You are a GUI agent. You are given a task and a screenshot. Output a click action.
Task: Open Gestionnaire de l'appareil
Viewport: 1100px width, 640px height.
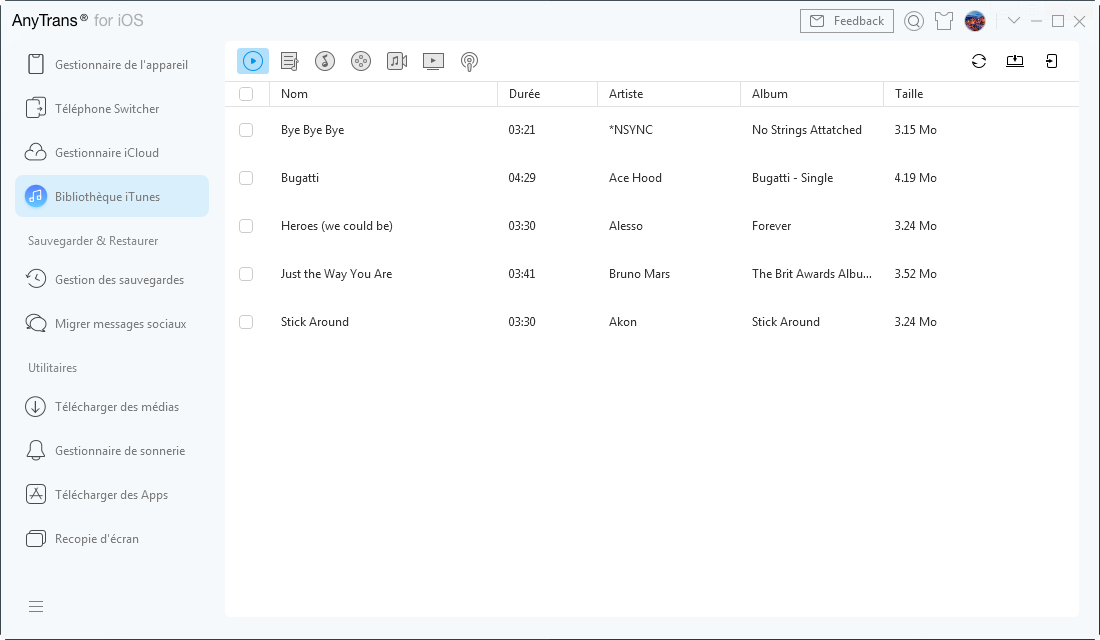pyautogui.click(x=112, y=65)
